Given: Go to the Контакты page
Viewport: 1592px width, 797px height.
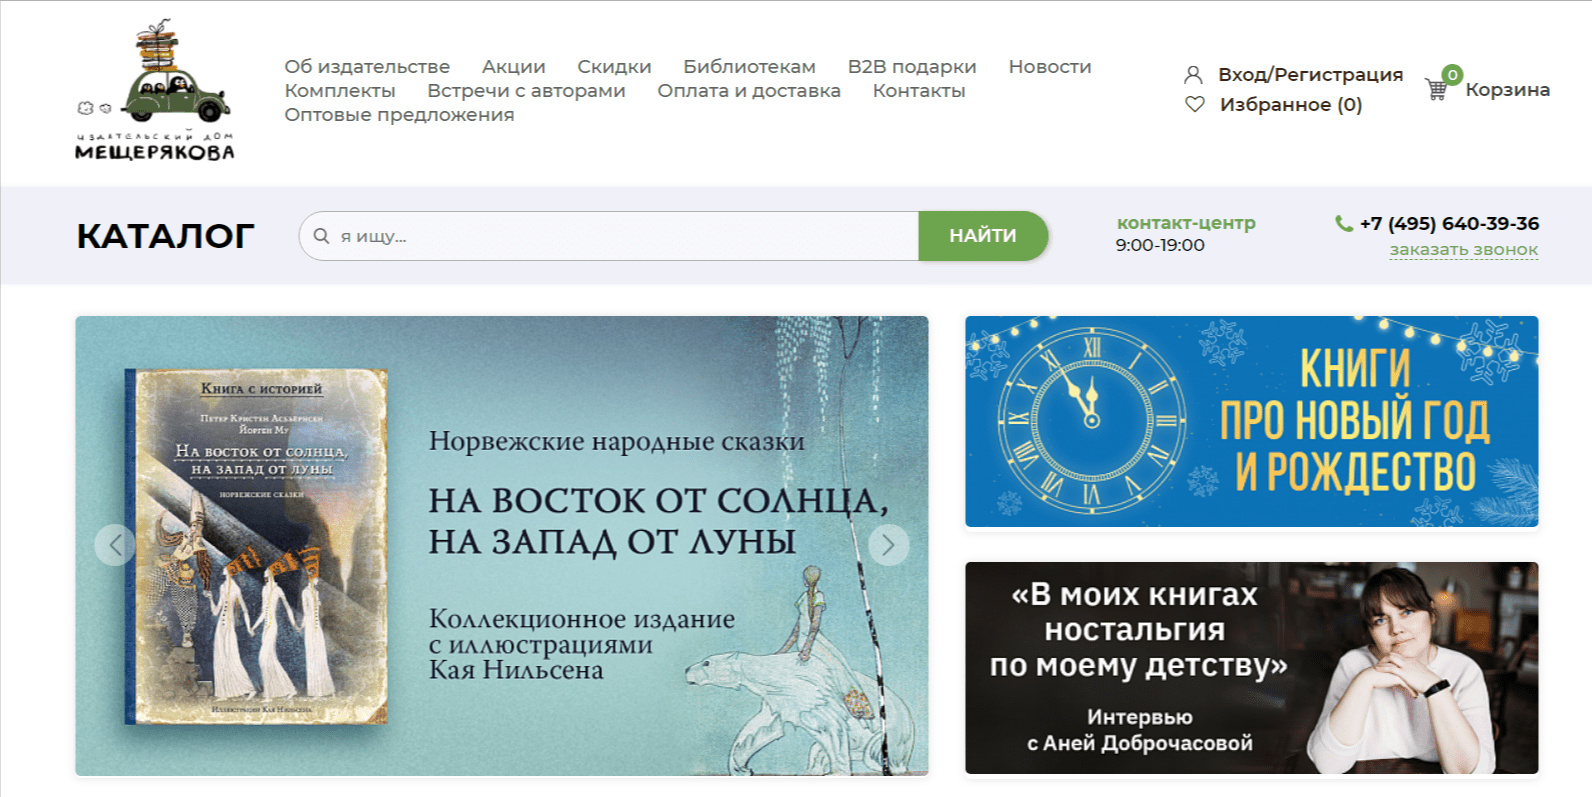Looking at the screenshot, I should (x=919, y=91).
